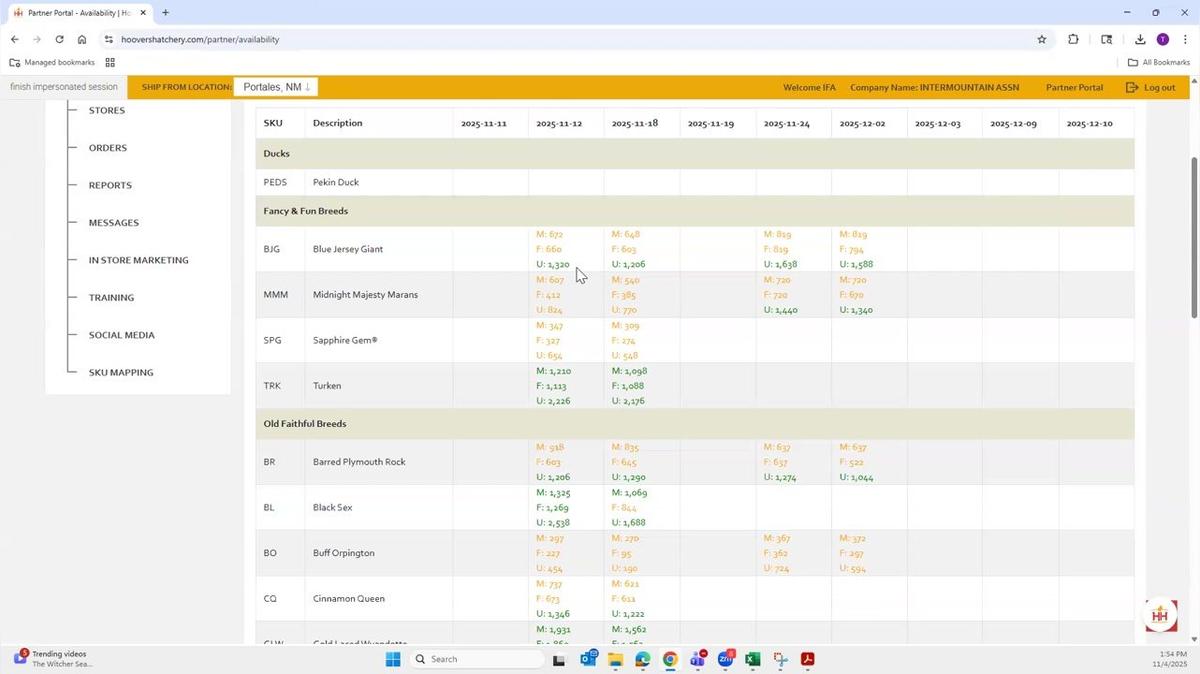Click the page vertical scrollbar thumb
The height and width of the screenshot is (674, 1200).
(1193, 238)
